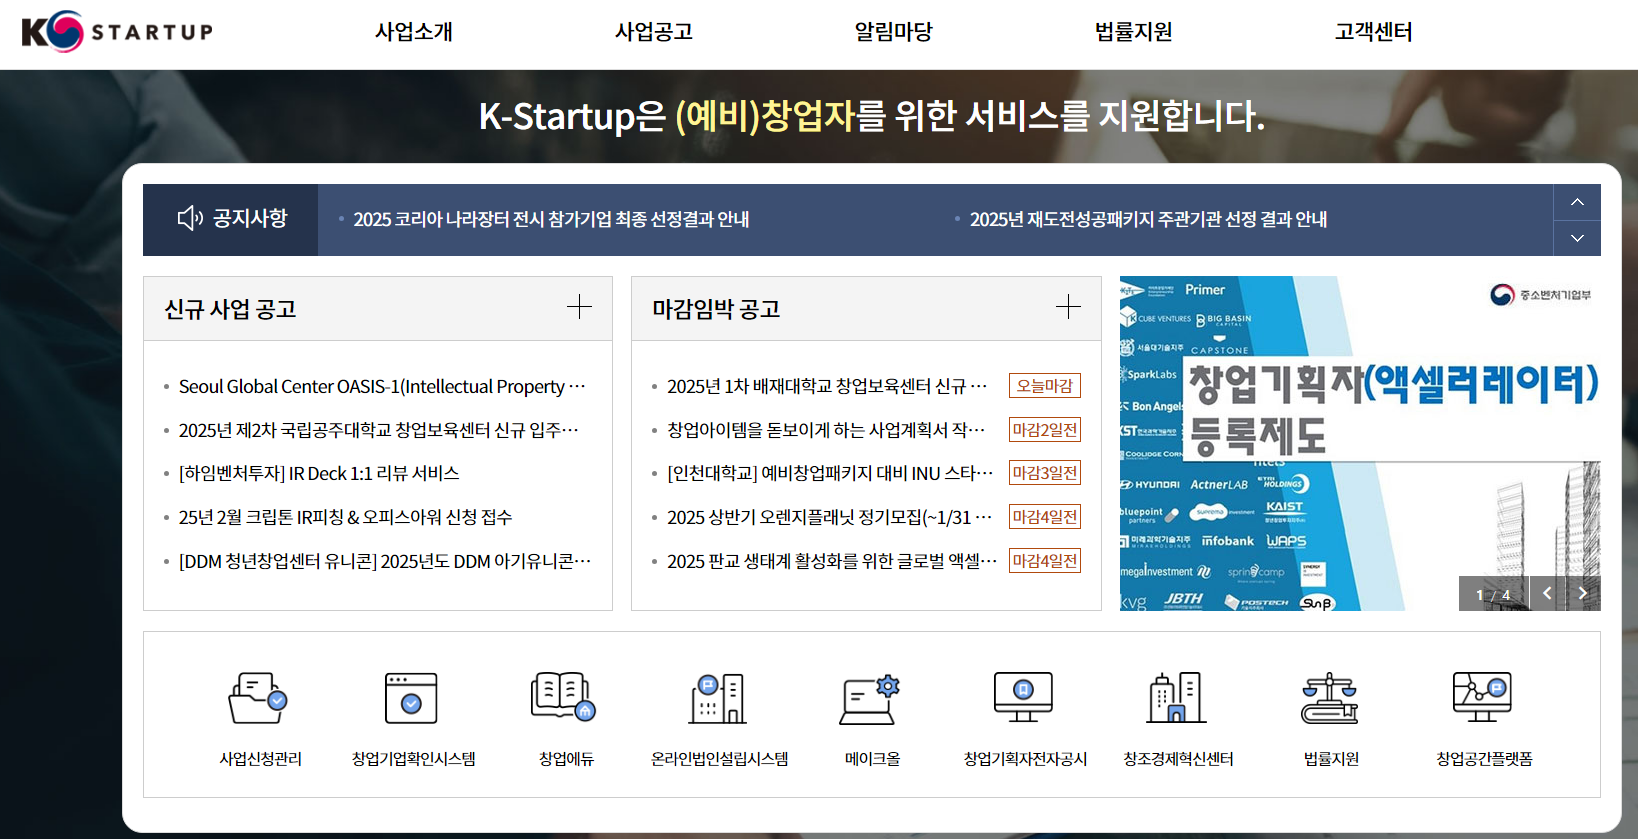Viewport: 1638px width, 839px height.
Task: Open 크립톤 IR피칭 & 오피스아워 link
Action: pyautogui.click(x=345, y=517)
